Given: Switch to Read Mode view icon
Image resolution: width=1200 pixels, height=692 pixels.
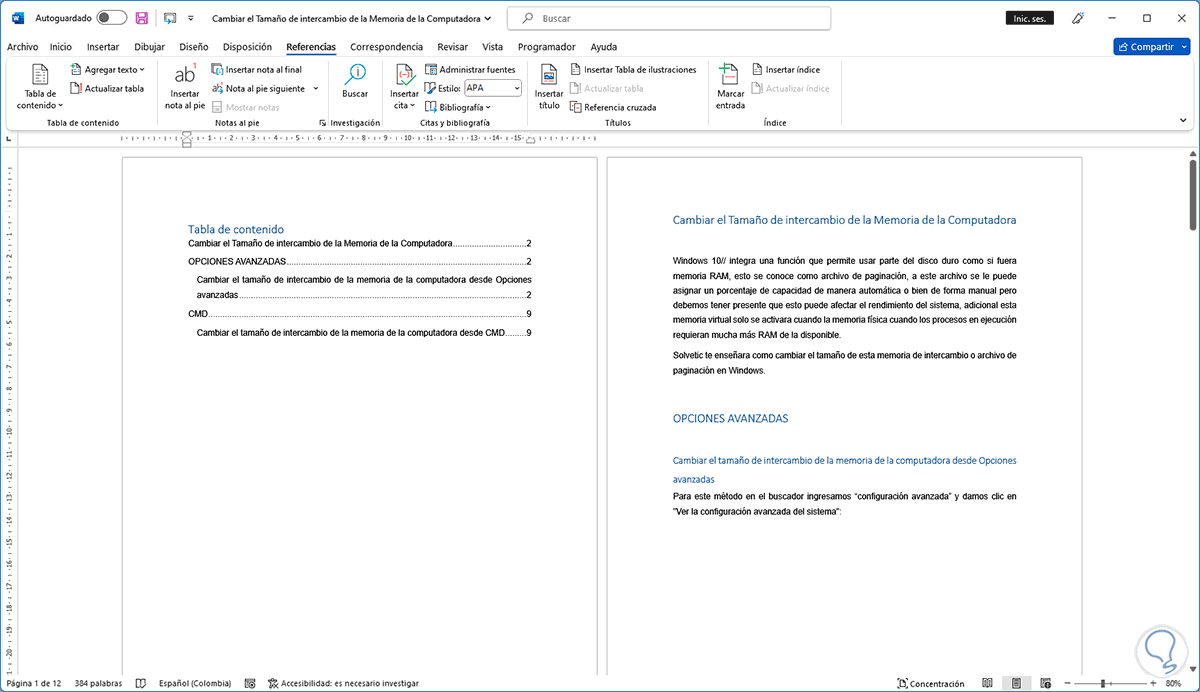Looking at the screenshot, I should coord(988,683).
